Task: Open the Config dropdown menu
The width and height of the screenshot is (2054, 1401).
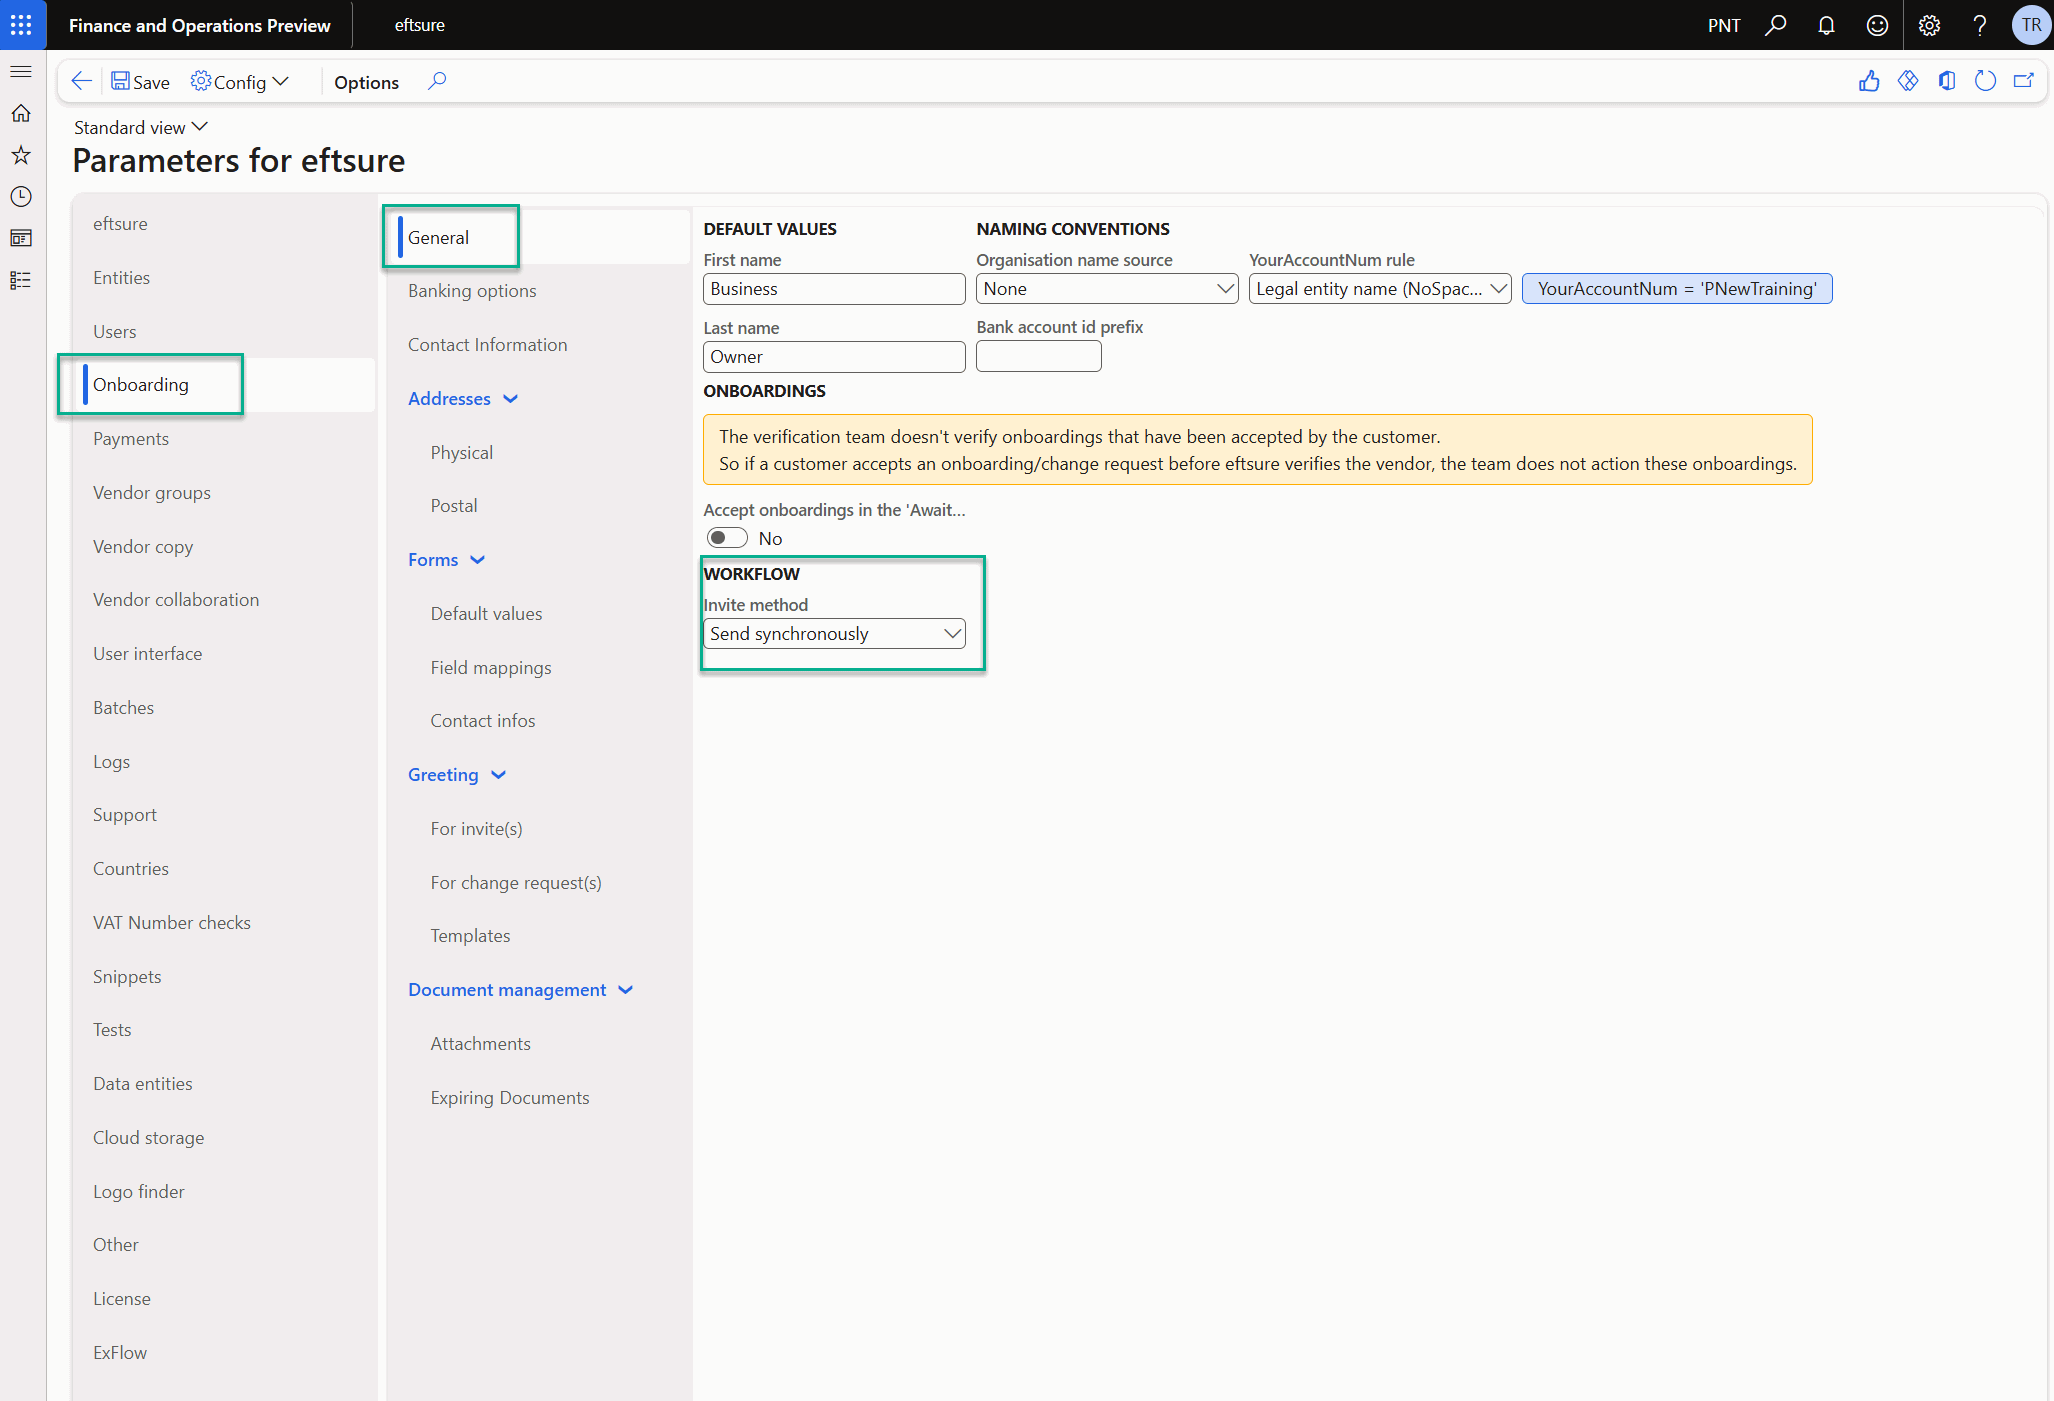Action: point(240,82)
